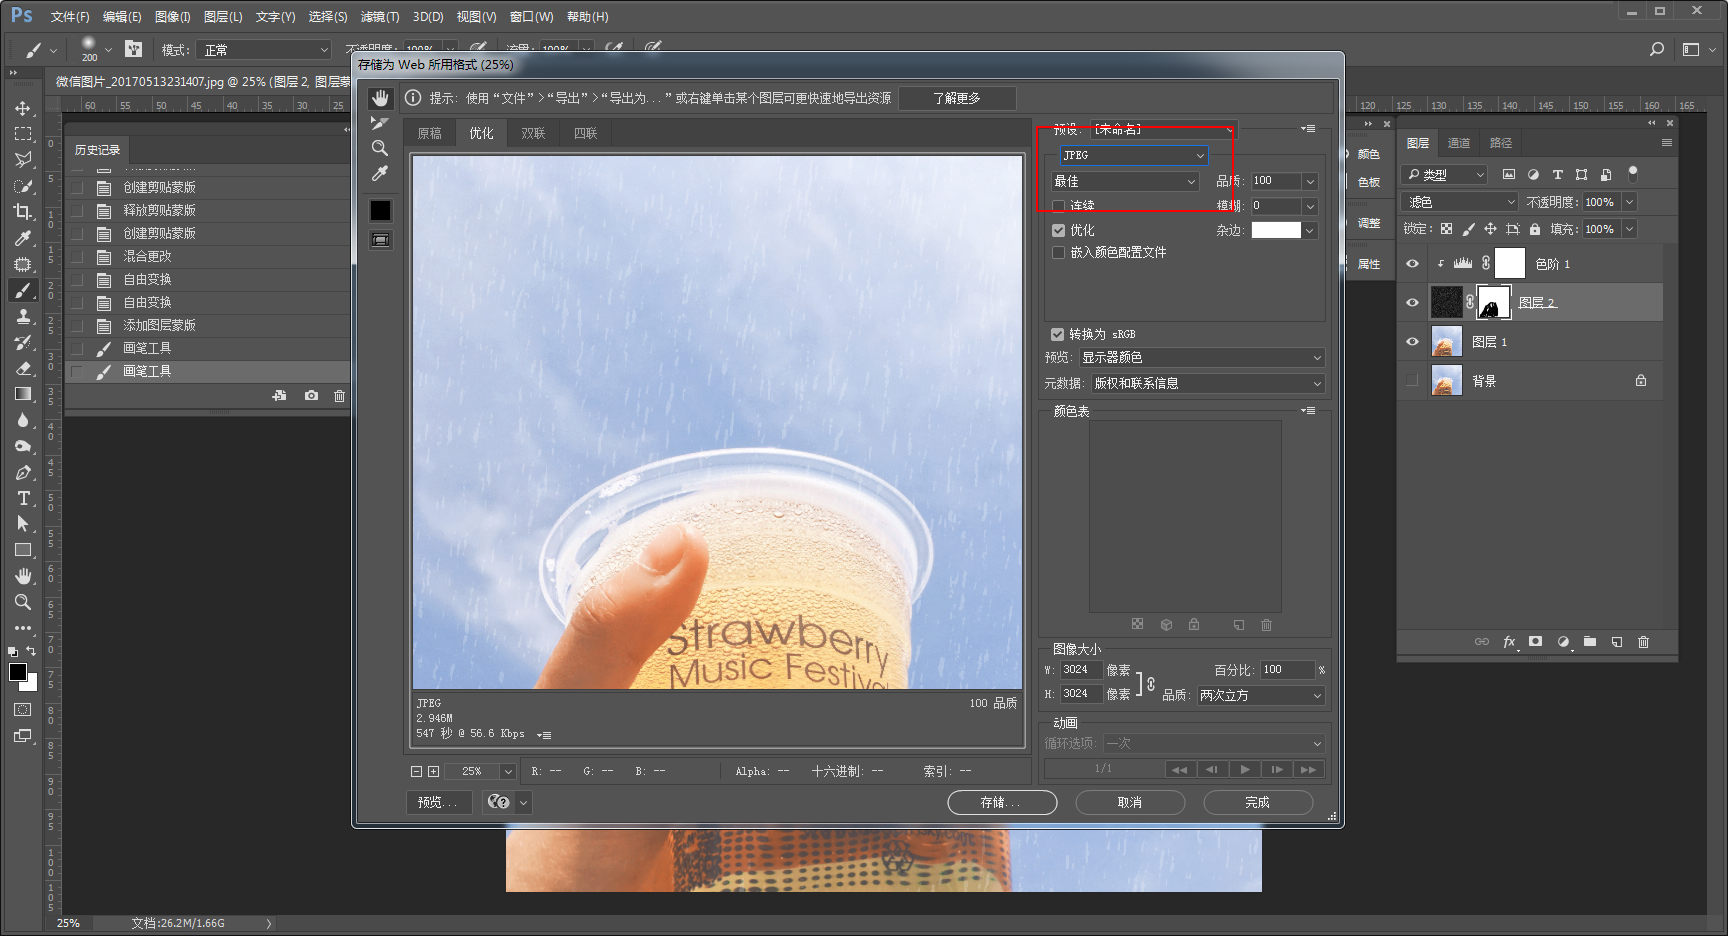Open the 元数据 版权和联系信息 dropdown

pos(1208,383)
